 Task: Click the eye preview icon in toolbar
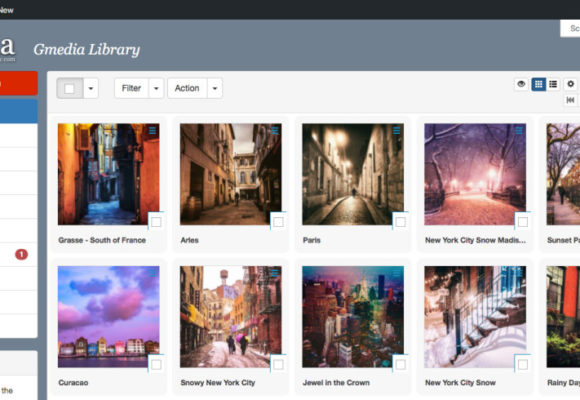coord(521,84)
